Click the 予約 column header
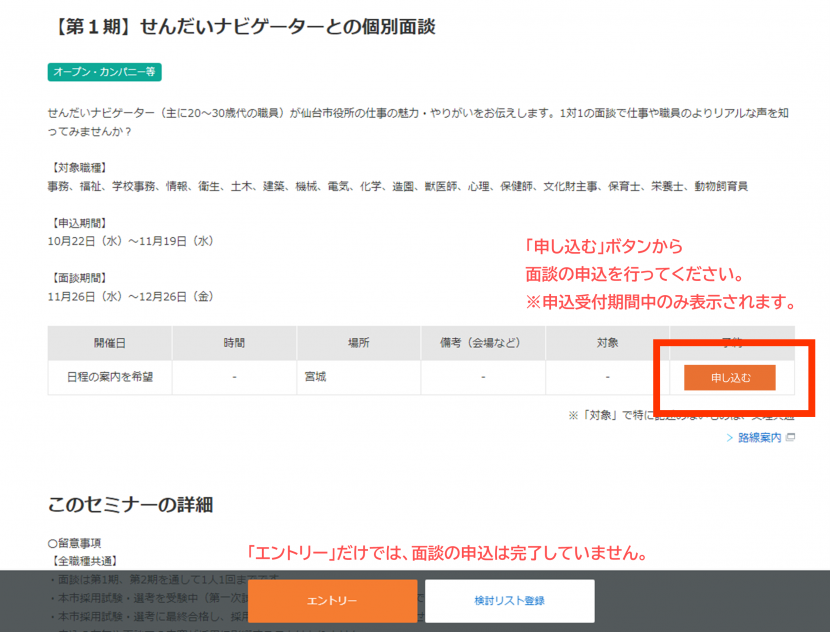 click(729, 343)
